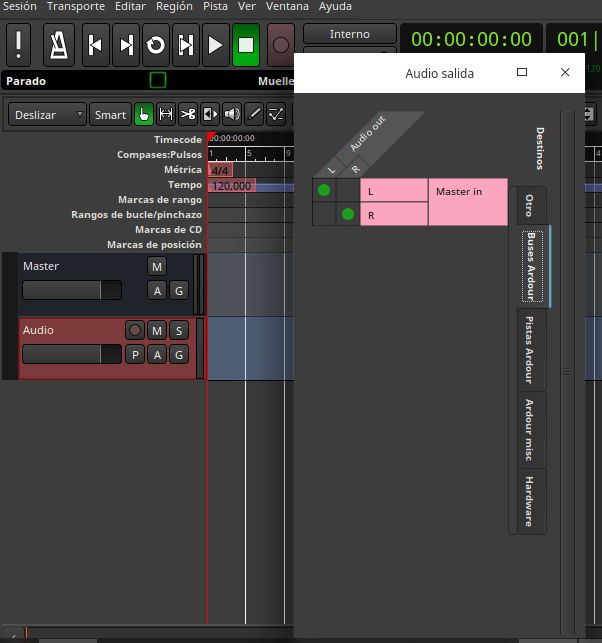Switch to the Hardware destinations tab
Viewport: 602px width, 643px height.
528,501
